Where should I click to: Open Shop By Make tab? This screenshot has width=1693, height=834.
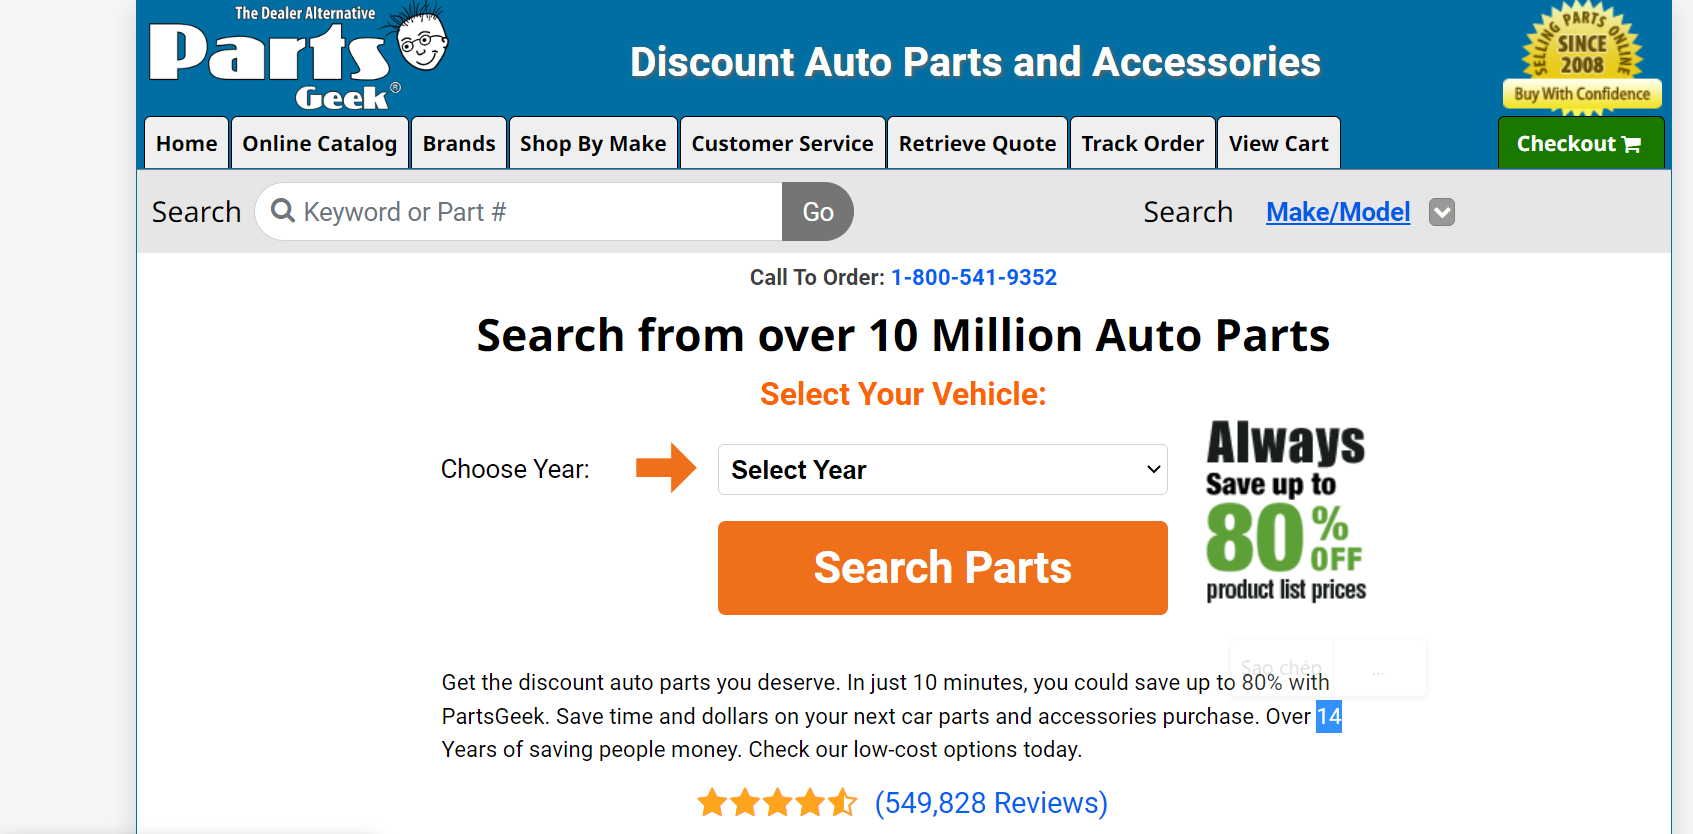593,143
